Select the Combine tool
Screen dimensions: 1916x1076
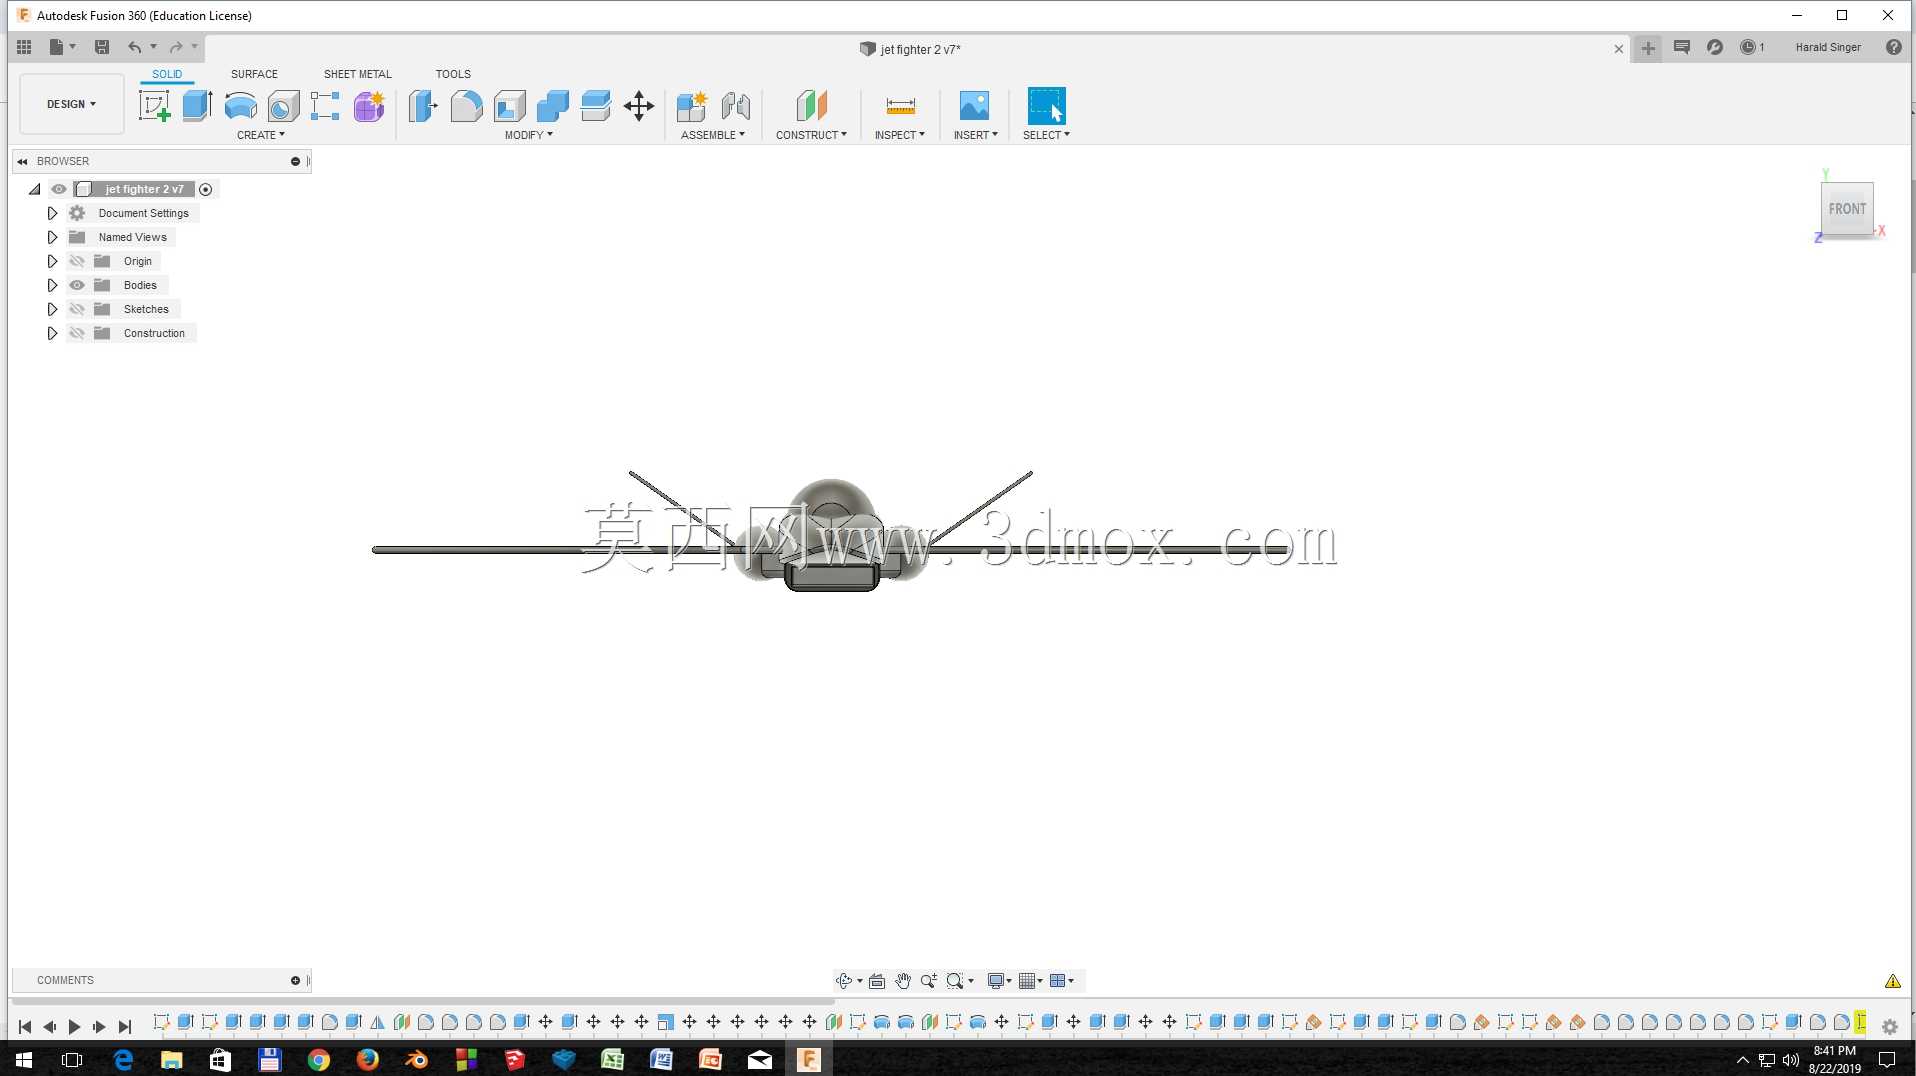pyautogui.click(x=552, y=106)
